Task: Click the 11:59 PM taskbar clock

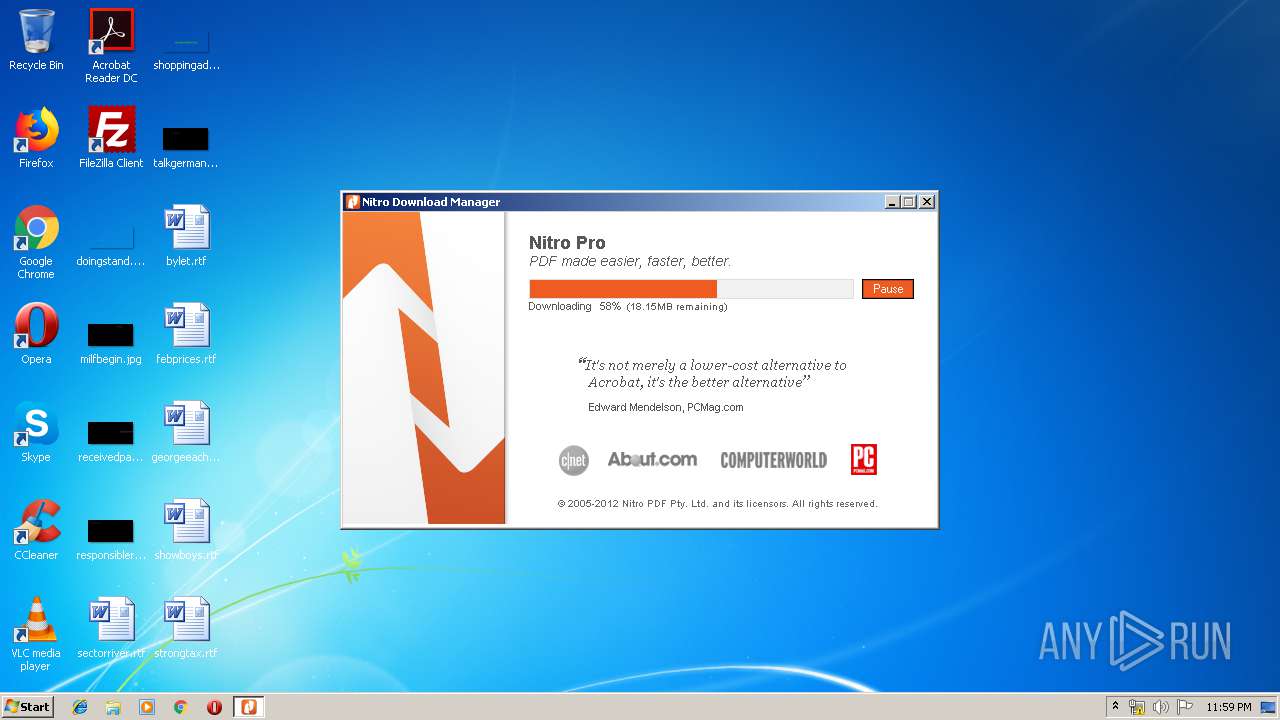Action: pyautogui.click(x=1228, y=707)
